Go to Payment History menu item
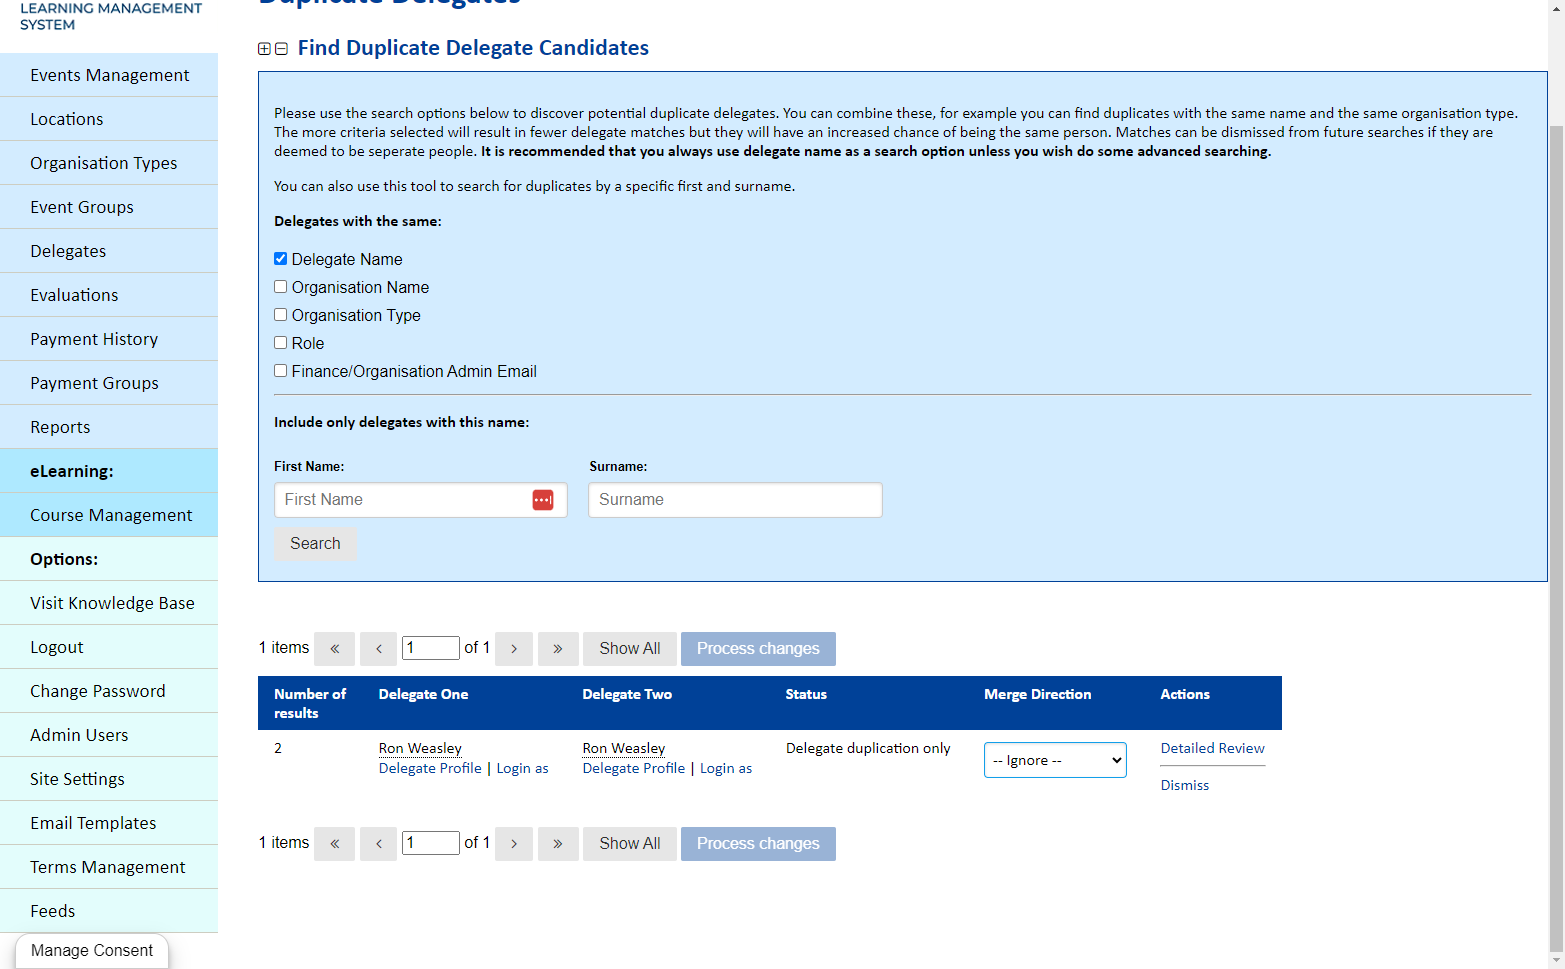The image size is (1565, 969). (x=109, y=339)
